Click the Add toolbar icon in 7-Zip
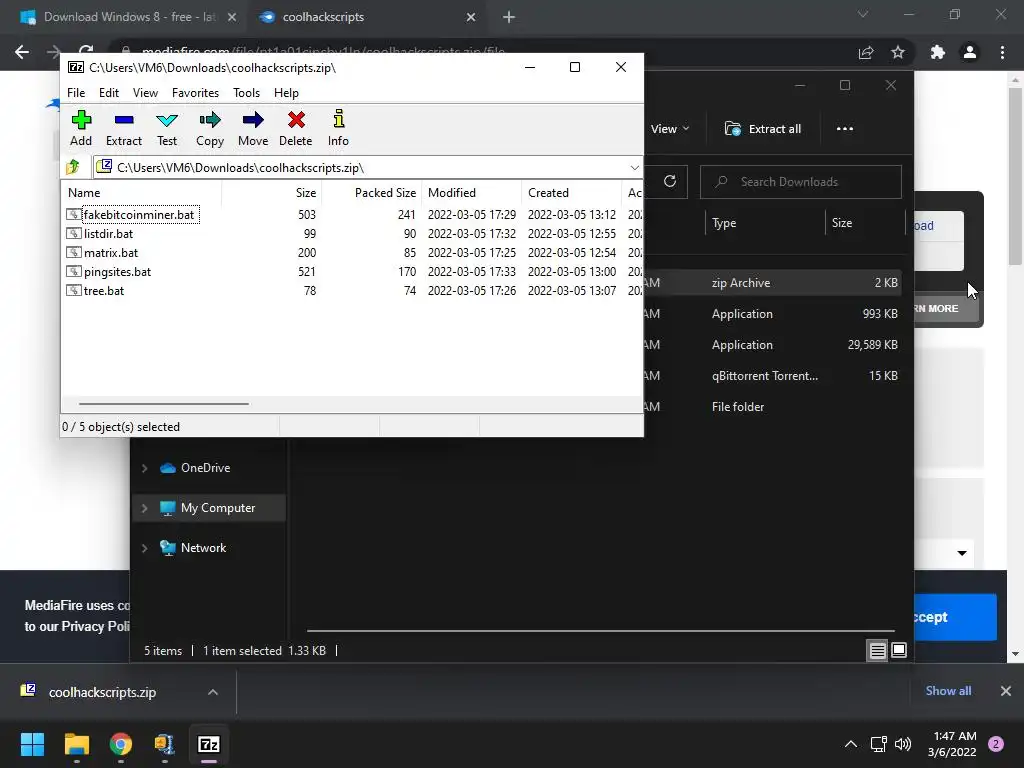The width and height of the screenshot is (1024, 768). point(81,129)
